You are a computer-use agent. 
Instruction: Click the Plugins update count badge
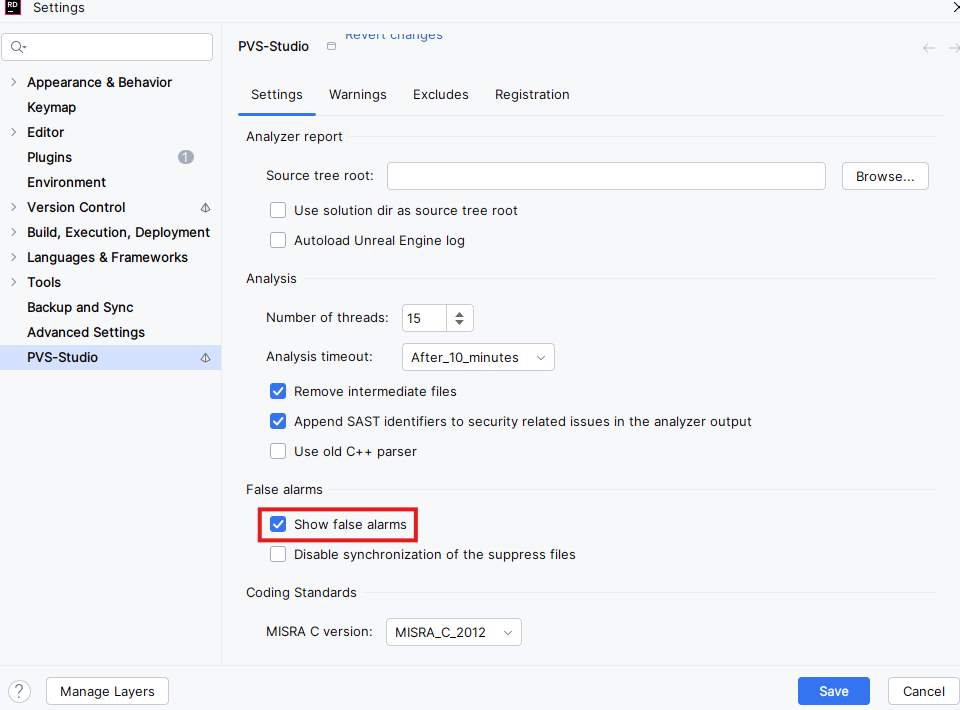[x=186, y=157]
